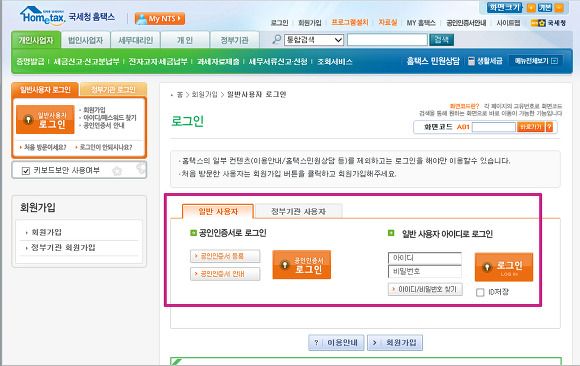Select sidebar 일반사용자 로그인 tab
Screen dimensions: 580x366
(x=45, y=90)
